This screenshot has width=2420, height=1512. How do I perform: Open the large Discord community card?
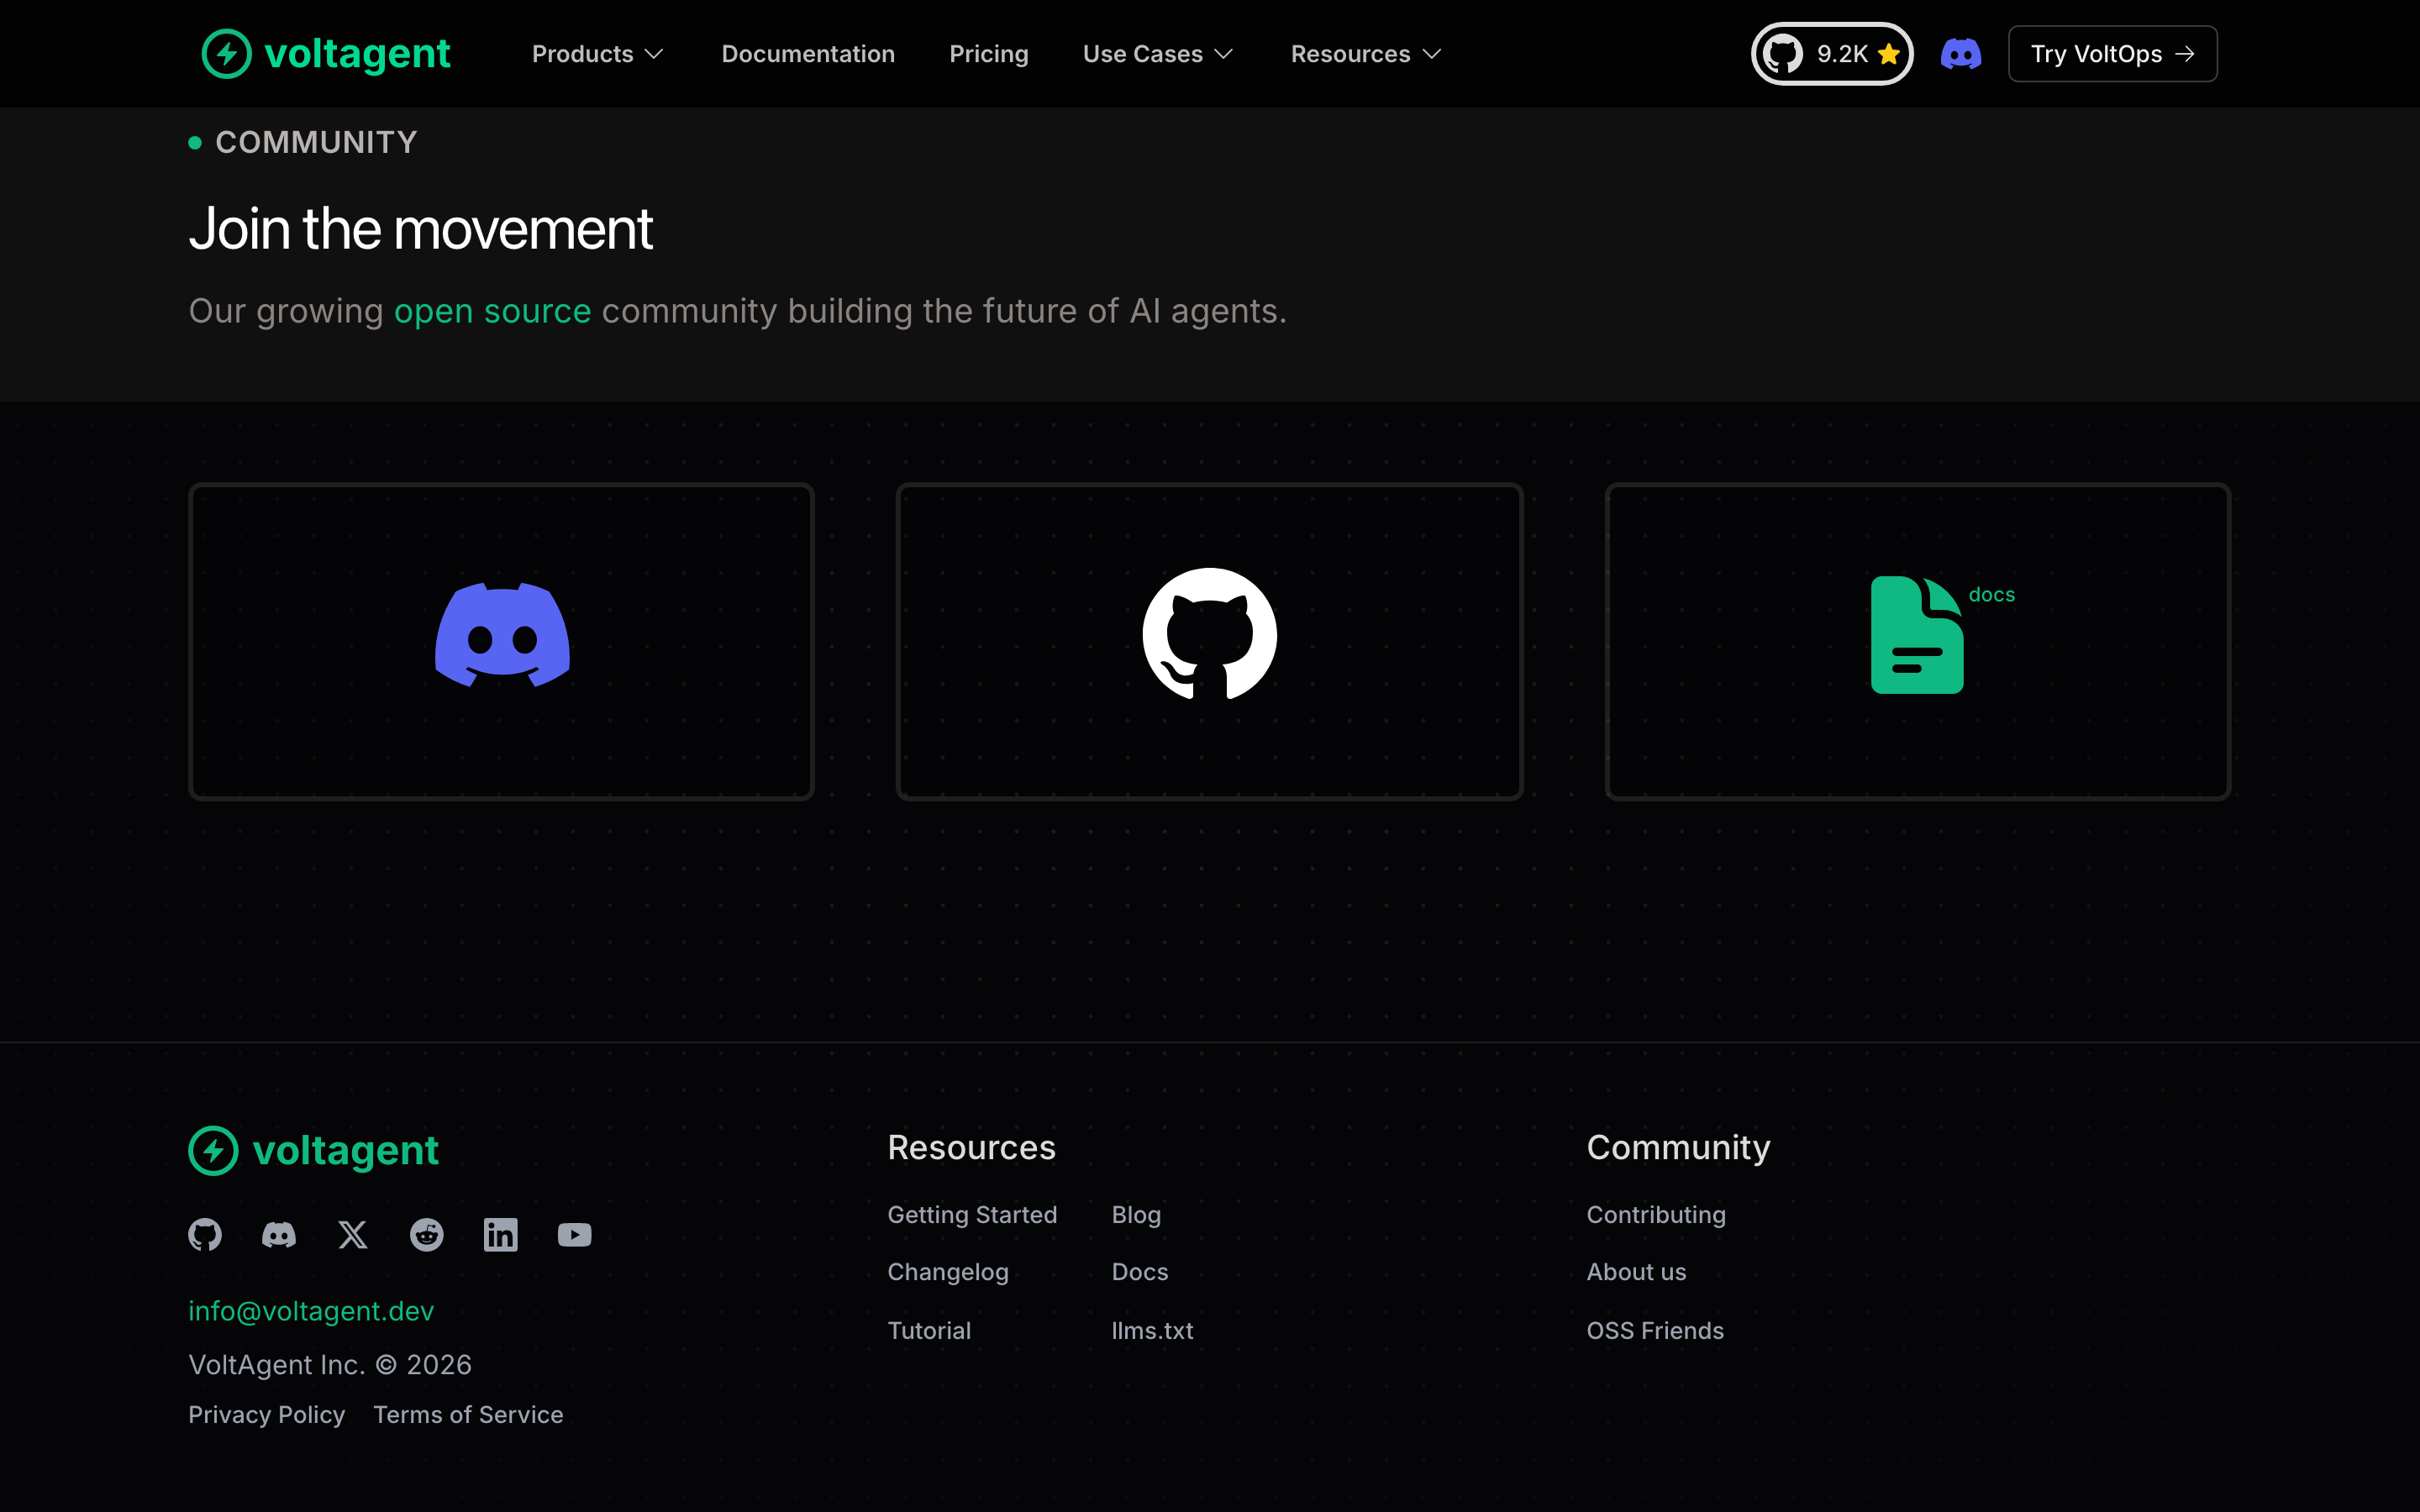pyautogui.click(x=502, y=642)
